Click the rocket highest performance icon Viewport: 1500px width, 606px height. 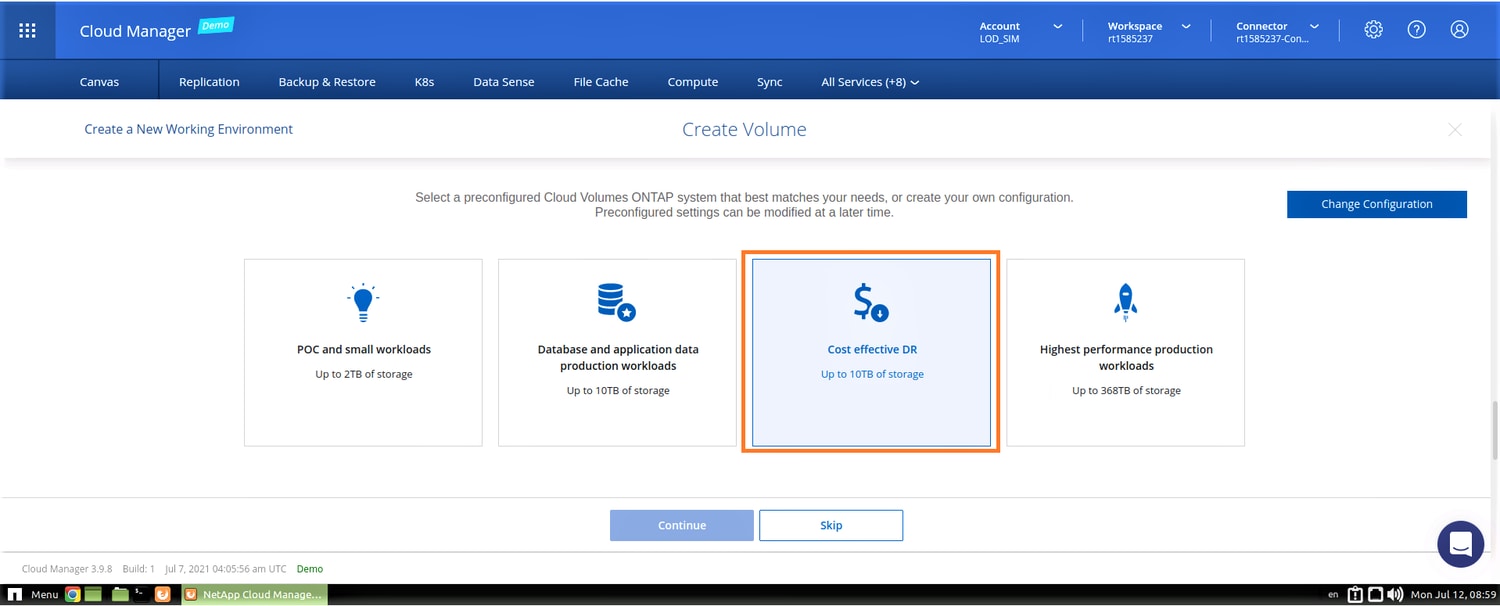pos(1126,301)
